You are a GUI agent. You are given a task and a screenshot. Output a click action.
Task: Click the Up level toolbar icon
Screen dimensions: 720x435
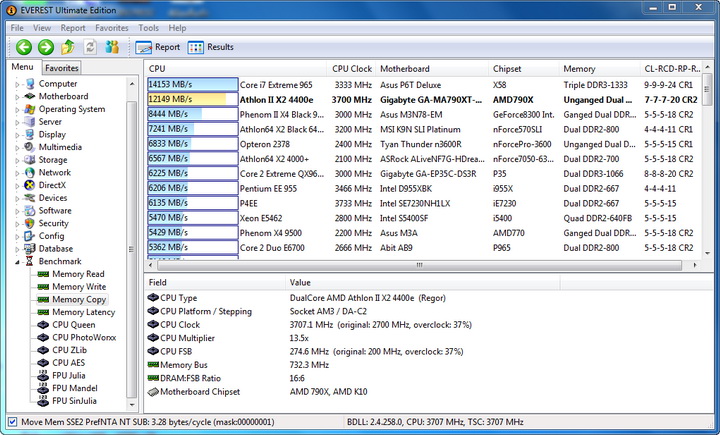[x=68, y=47]
